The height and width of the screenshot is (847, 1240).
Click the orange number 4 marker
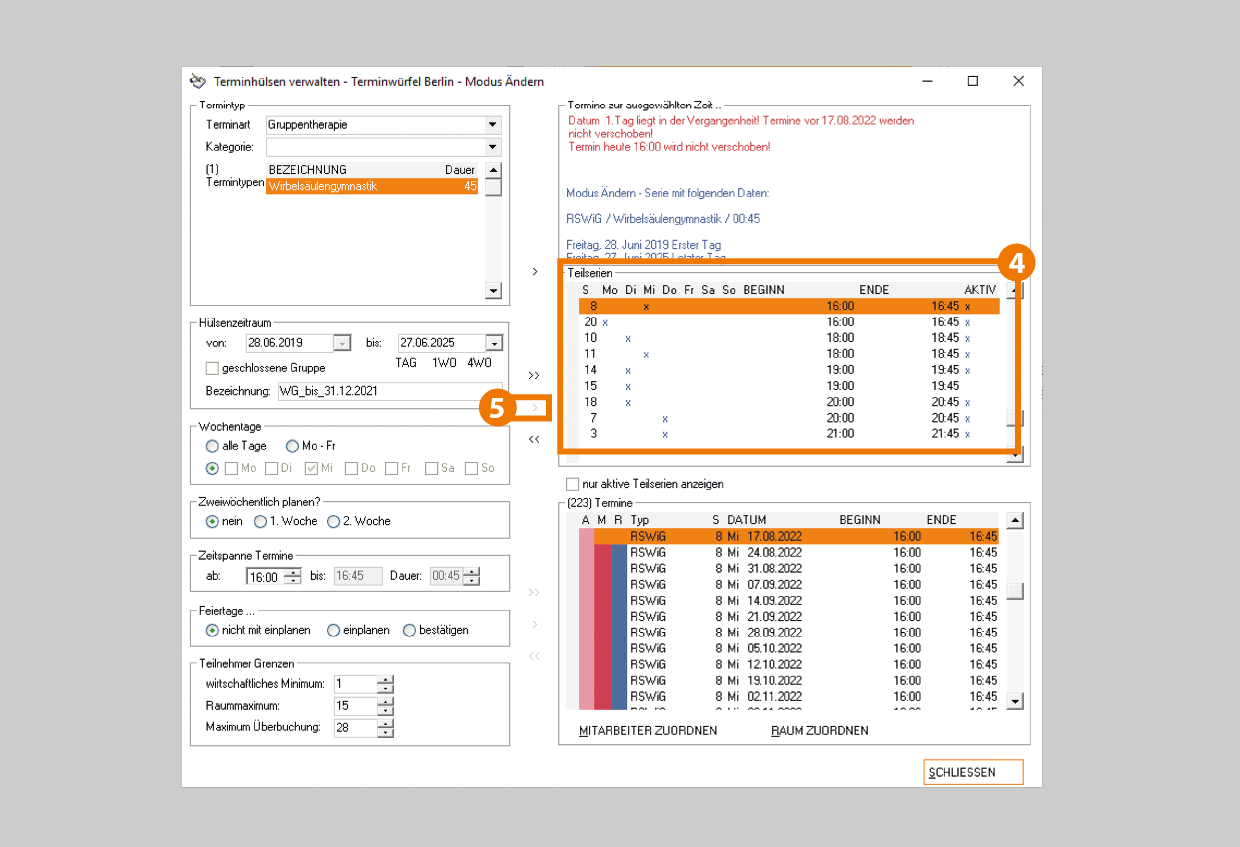[1015, 263]
